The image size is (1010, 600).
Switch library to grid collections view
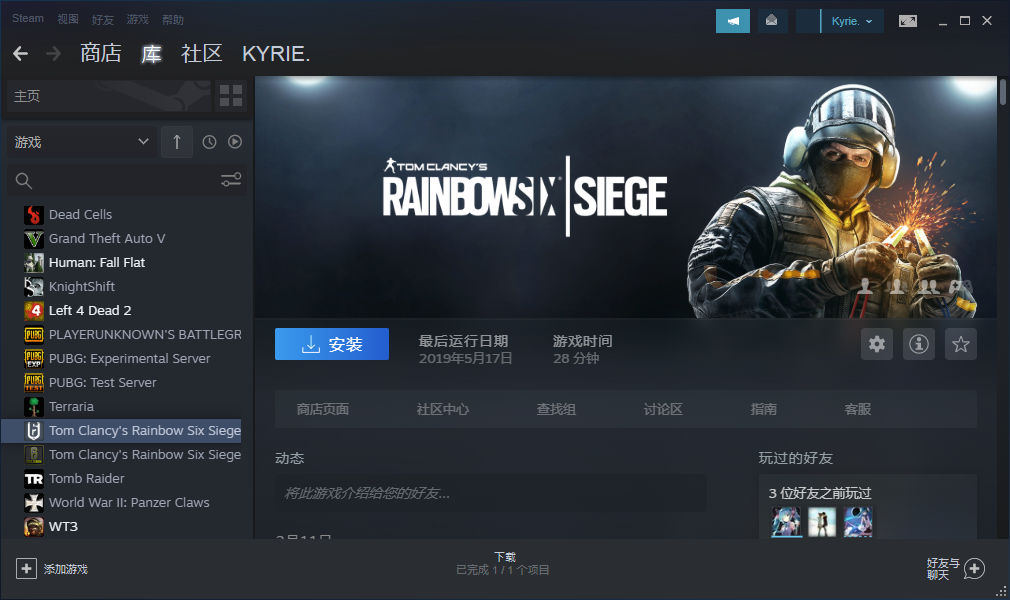231,96
